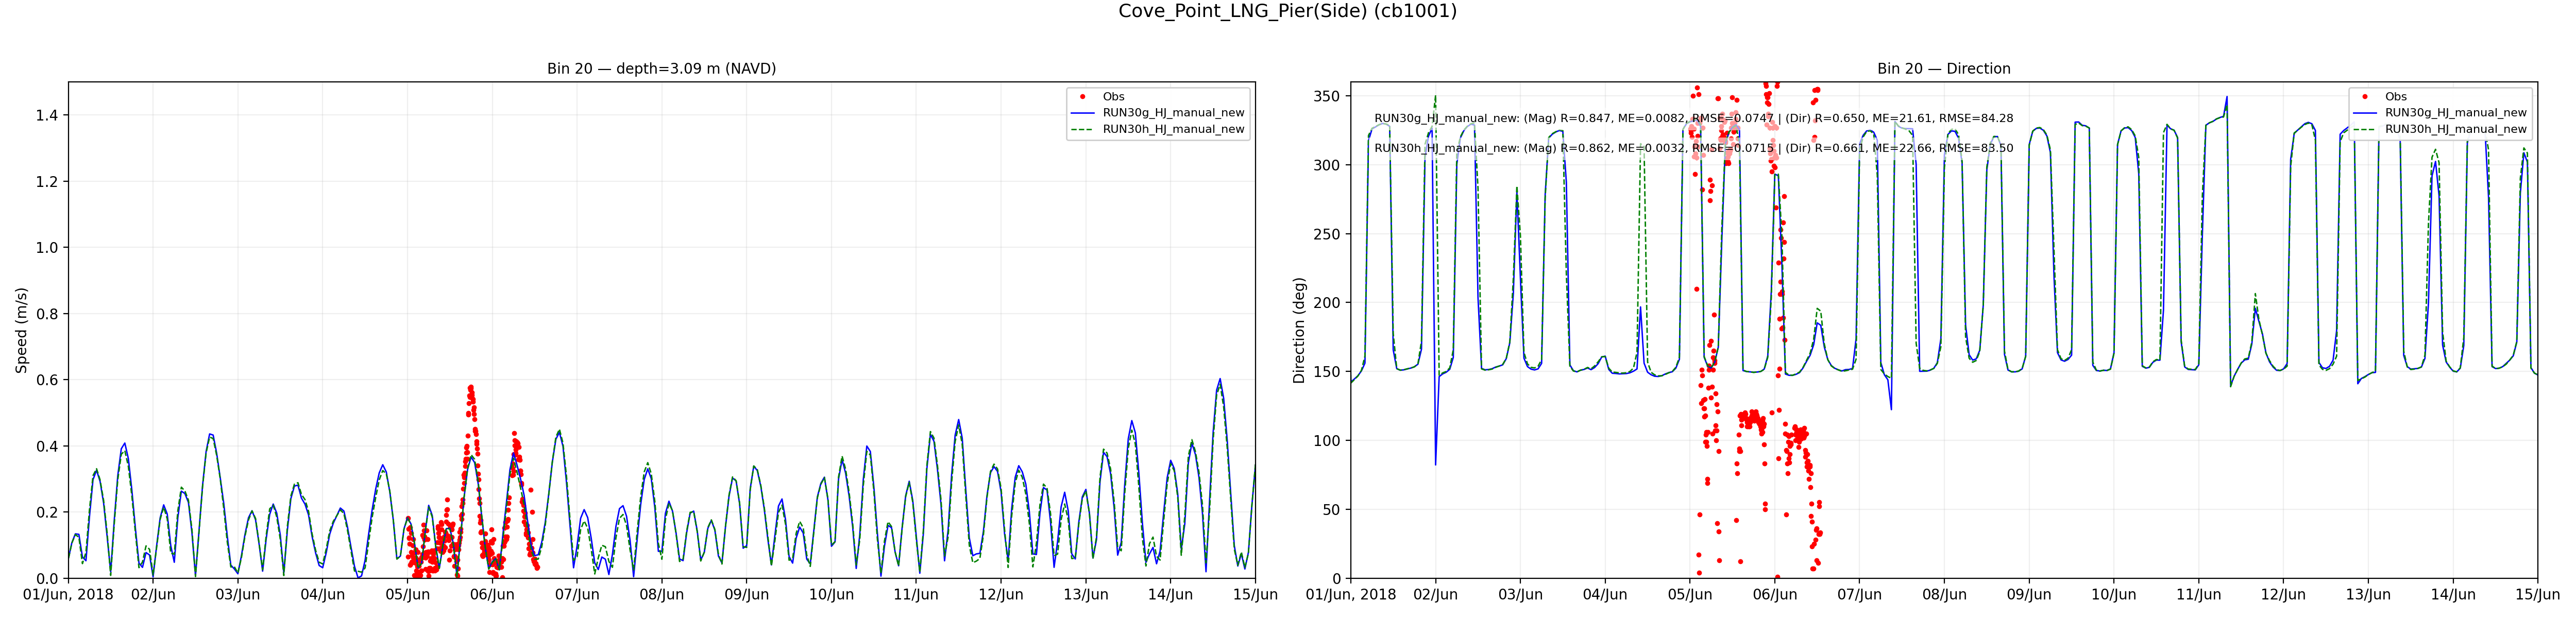
Task: Click Obs entry in direction plot legend
Action: click(x=2395, y=97)
